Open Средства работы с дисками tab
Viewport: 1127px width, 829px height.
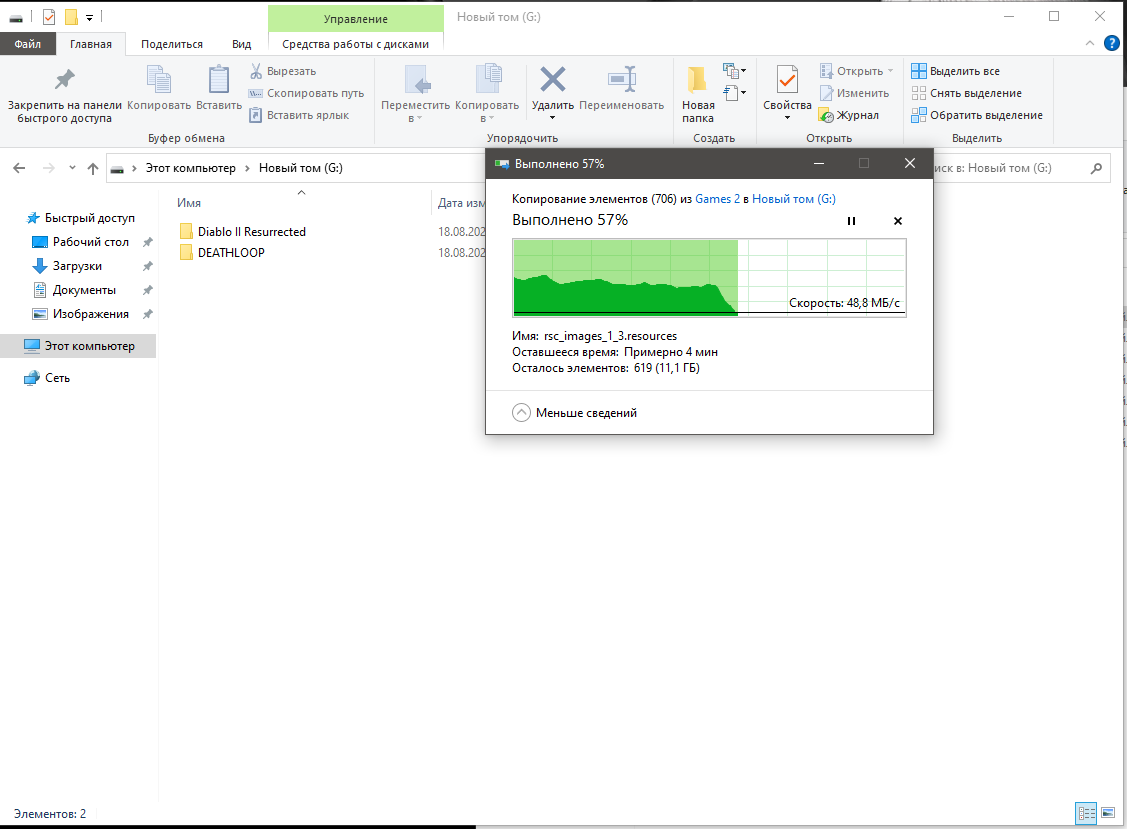click(355, 44)
